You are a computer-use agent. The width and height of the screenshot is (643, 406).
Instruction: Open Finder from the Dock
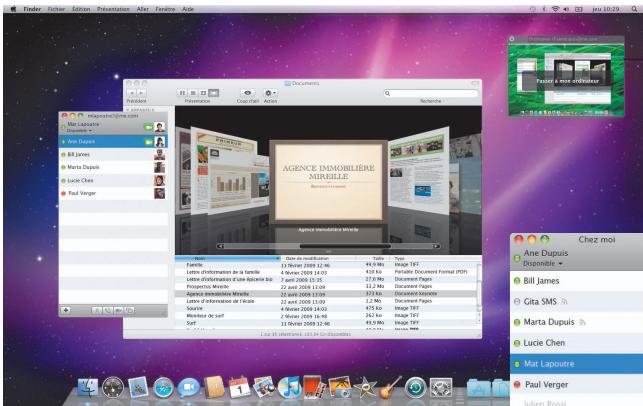pyautogui.click(x=88, y=388)
